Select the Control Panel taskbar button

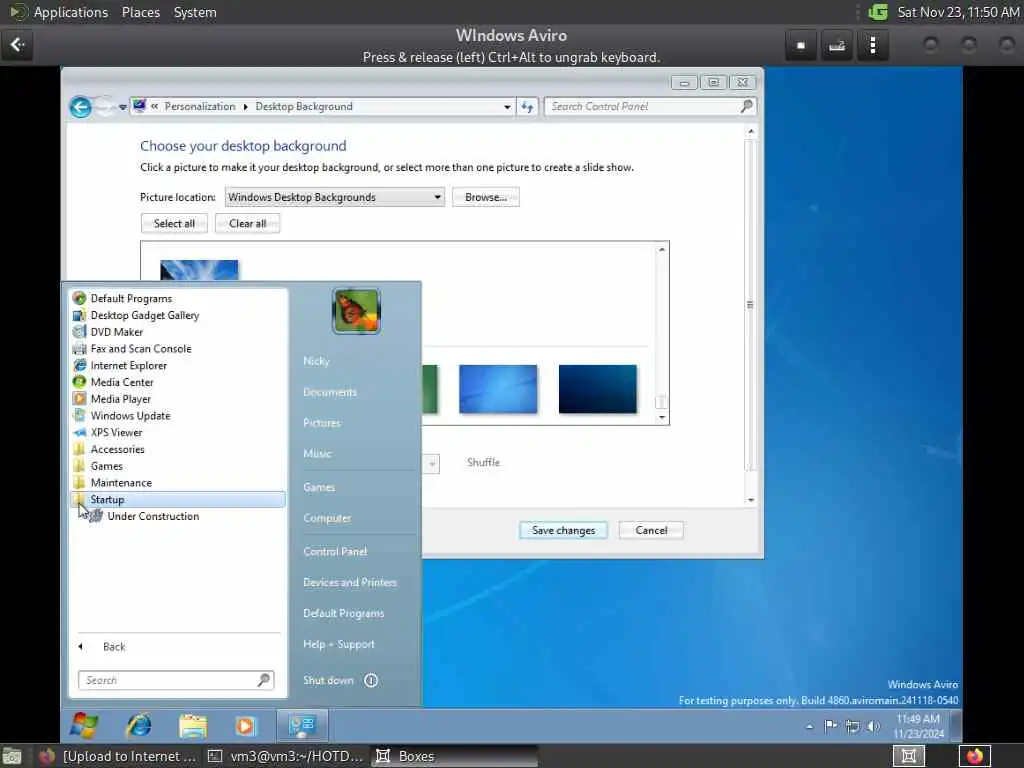click(303, 726)
